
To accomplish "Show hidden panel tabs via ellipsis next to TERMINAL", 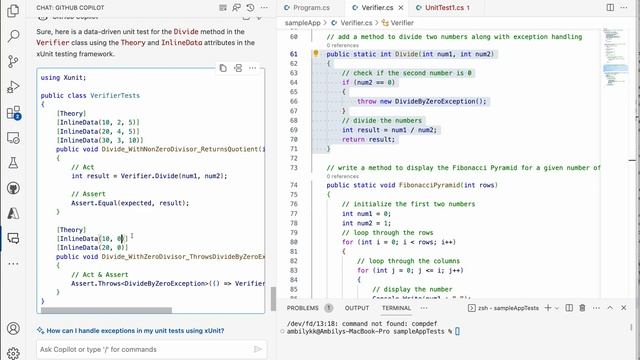I will click(x=424, y=308).
